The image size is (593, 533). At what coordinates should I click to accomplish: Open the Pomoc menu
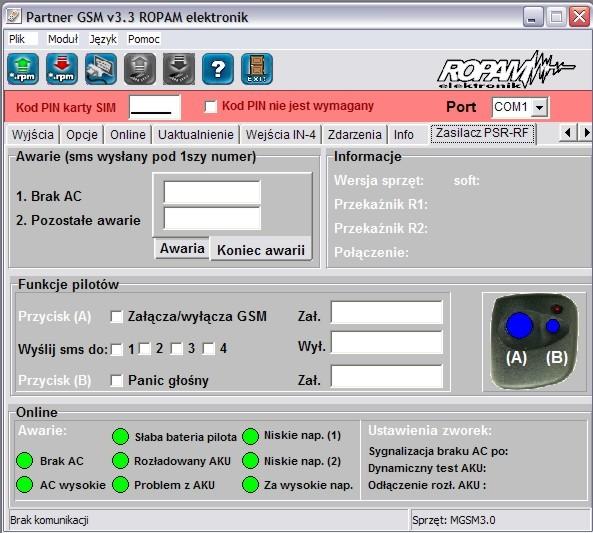click(x=144, y=39)
